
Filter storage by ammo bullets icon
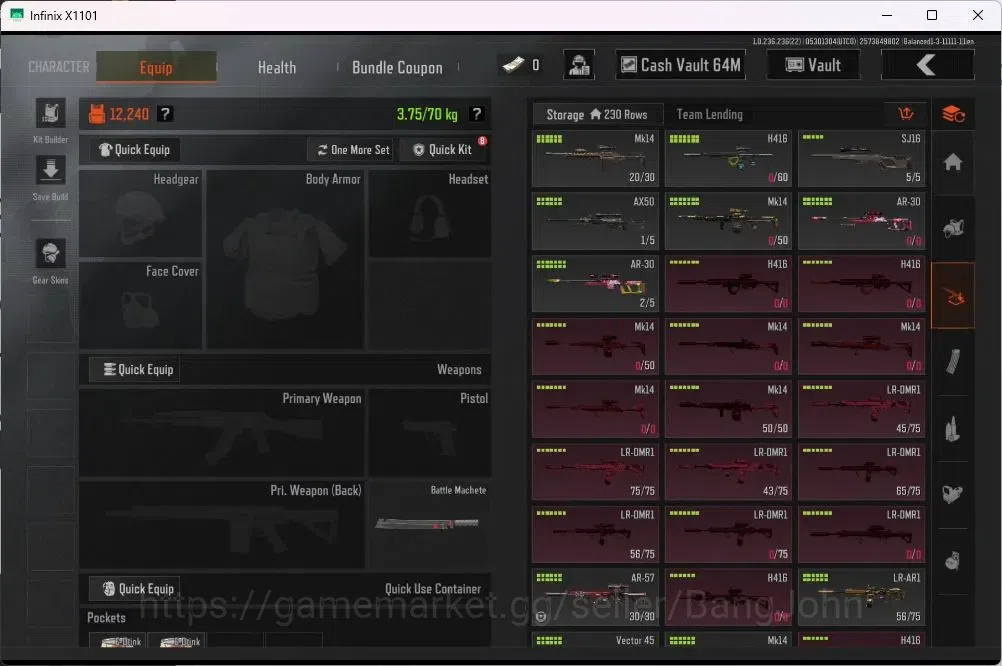(953, 429)
